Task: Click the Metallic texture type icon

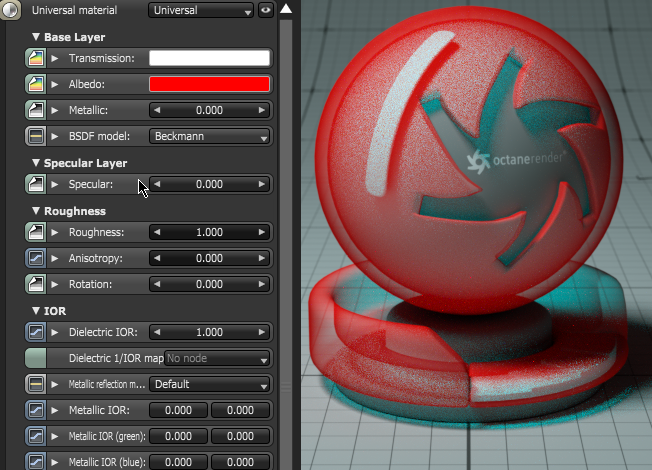Action: pos(36,110)
